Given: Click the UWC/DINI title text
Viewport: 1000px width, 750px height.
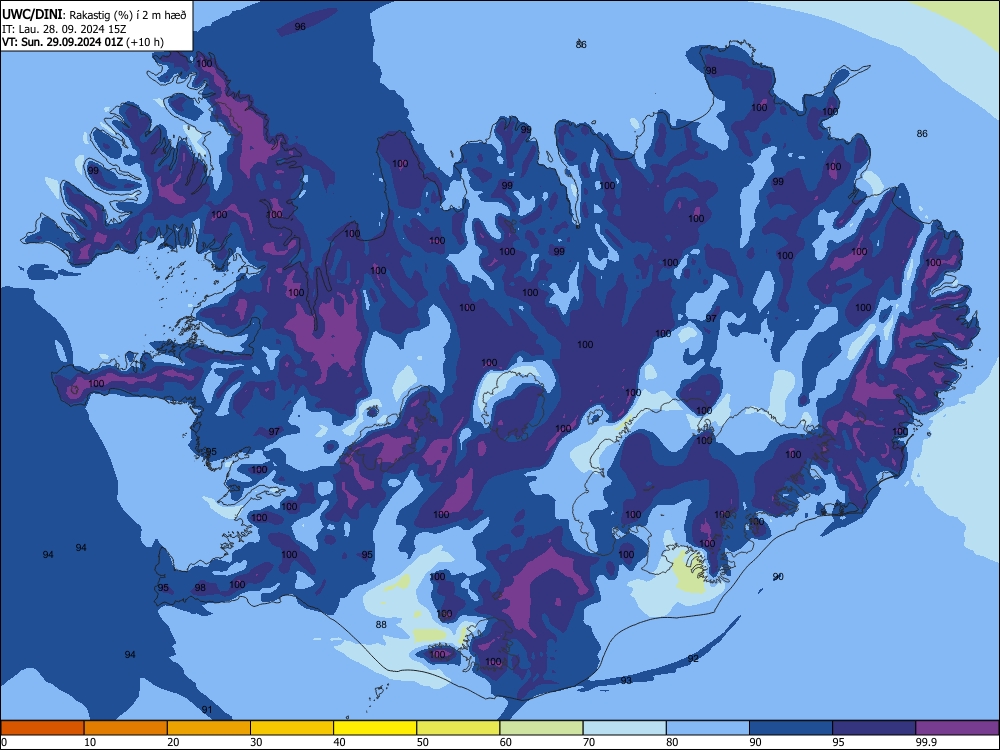Looking at the screenshot, I should pyautogui.click(x=33, y=14).
